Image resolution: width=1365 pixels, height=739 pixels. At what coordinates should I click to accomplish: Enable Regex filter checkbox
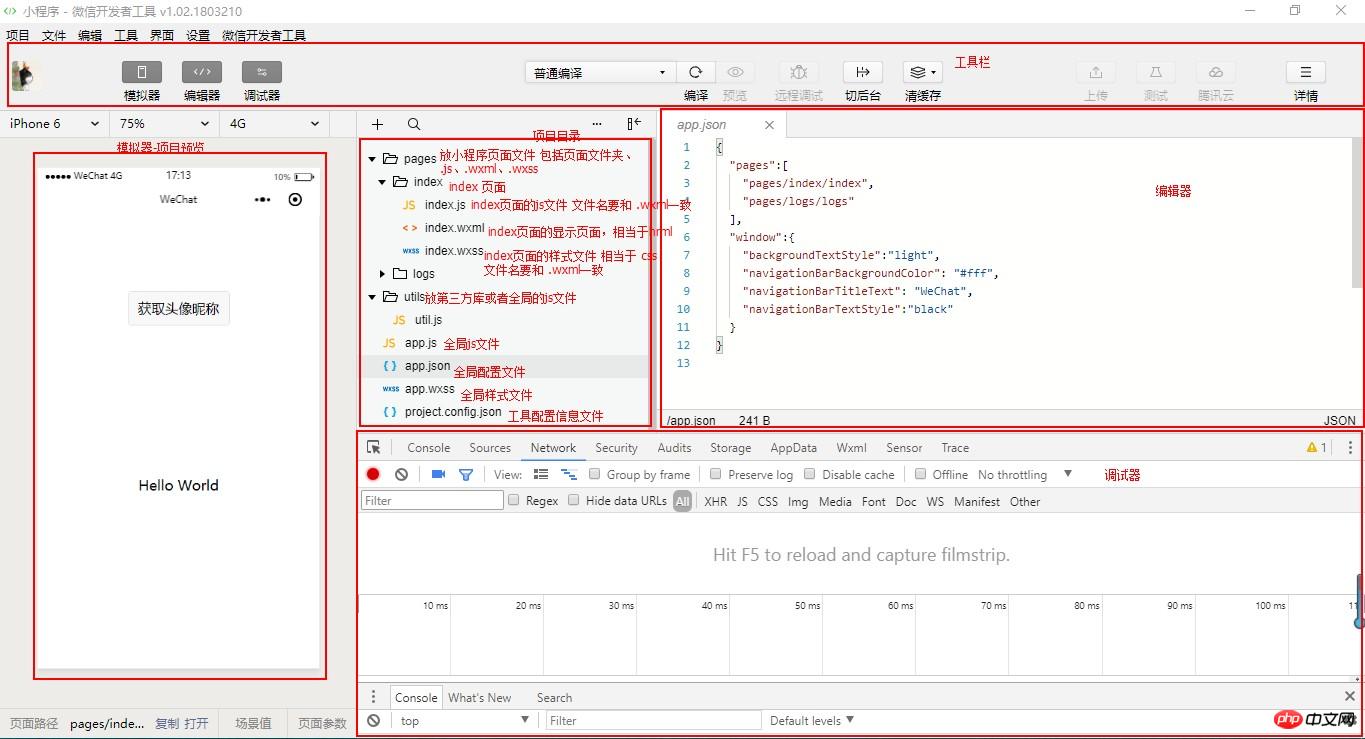tap(514, 500)
